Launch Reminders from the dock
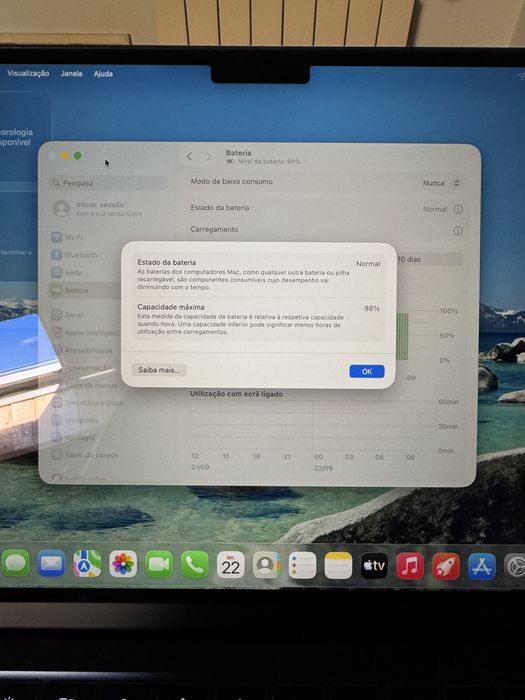 (x=302, y=566)
